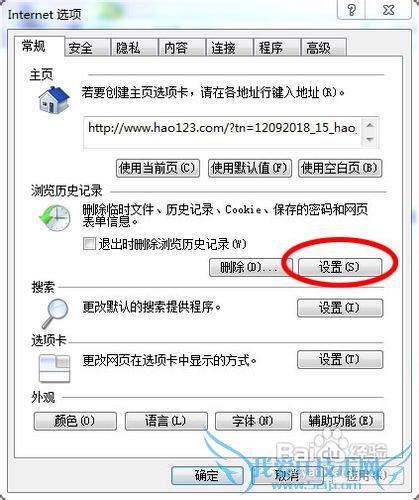Click the tabs section window icon
The width and height of the screenshot is (419, 500).
pos(54,368)
